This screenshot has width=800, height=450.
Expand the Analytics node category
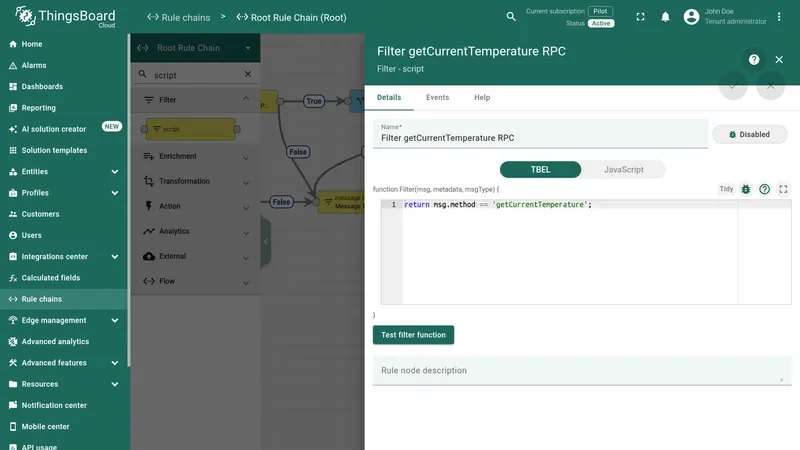[195, 232]
